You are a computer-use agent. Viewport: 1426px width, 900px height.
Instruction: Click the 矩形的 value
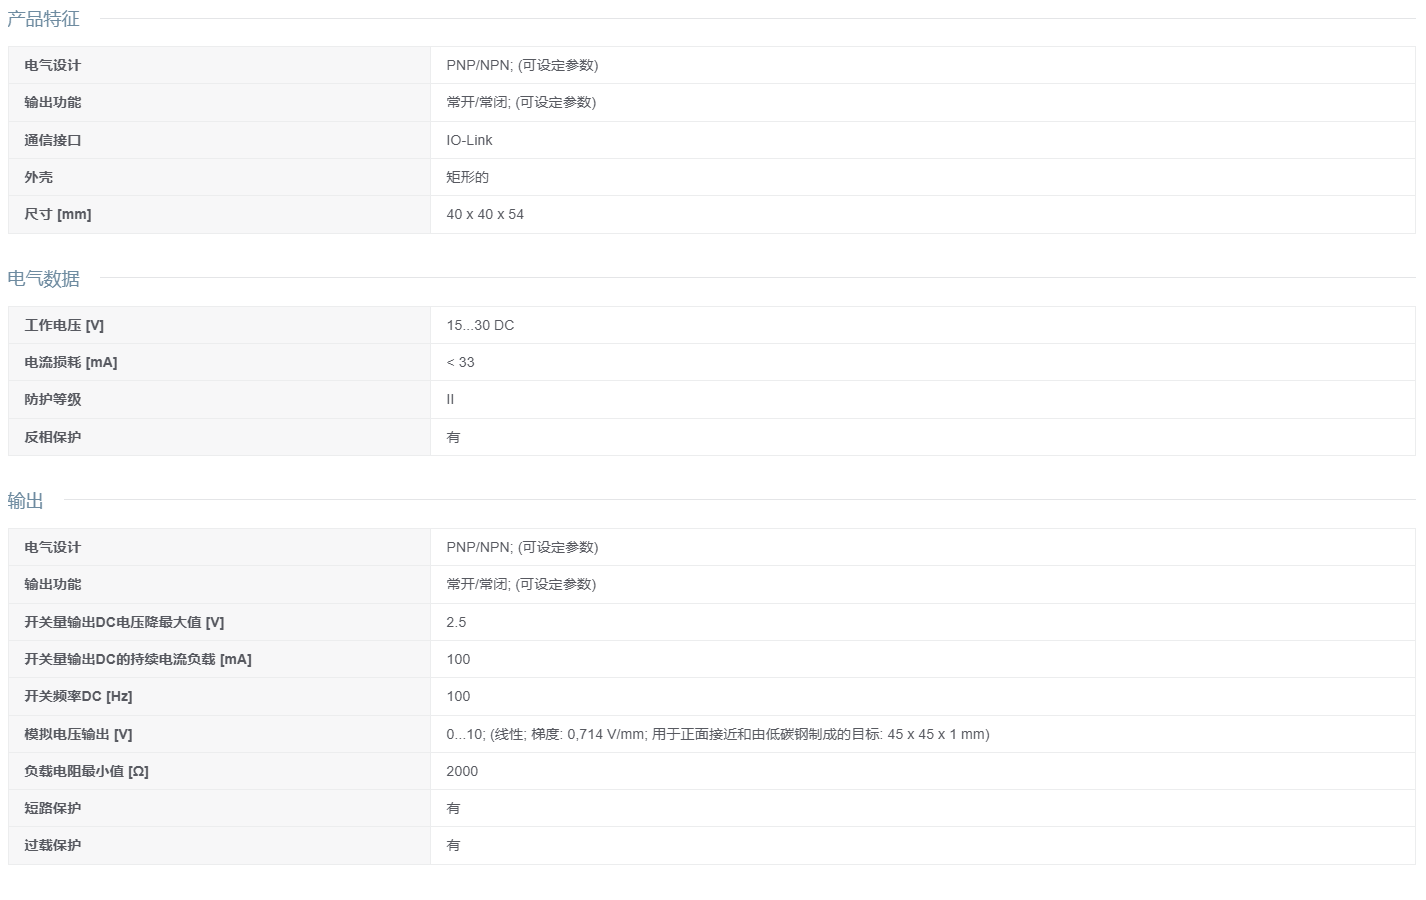point(467,177)
